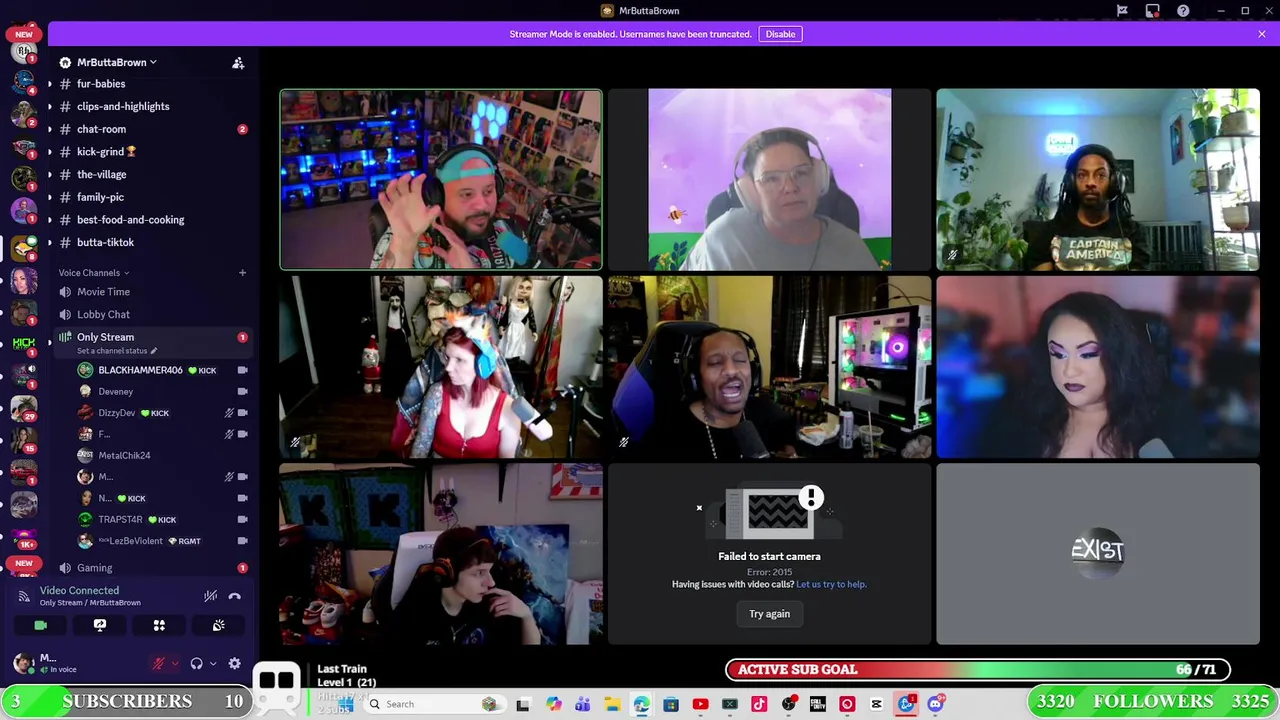Open the Help question mark icon
The height and width of the screenshot is (720, 1280).
pyautogui.click(x=1184, y=11)
